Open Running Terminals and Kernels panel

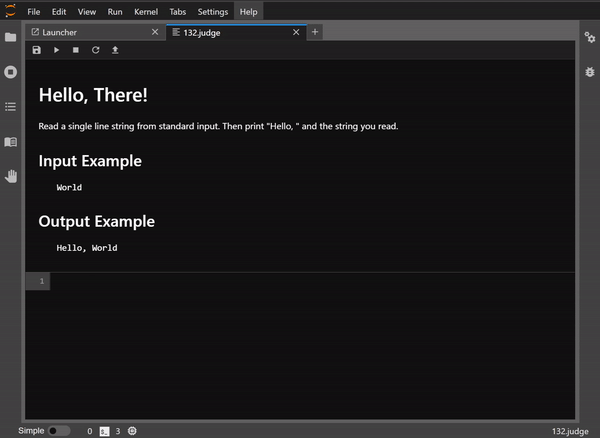pos(10,72)
